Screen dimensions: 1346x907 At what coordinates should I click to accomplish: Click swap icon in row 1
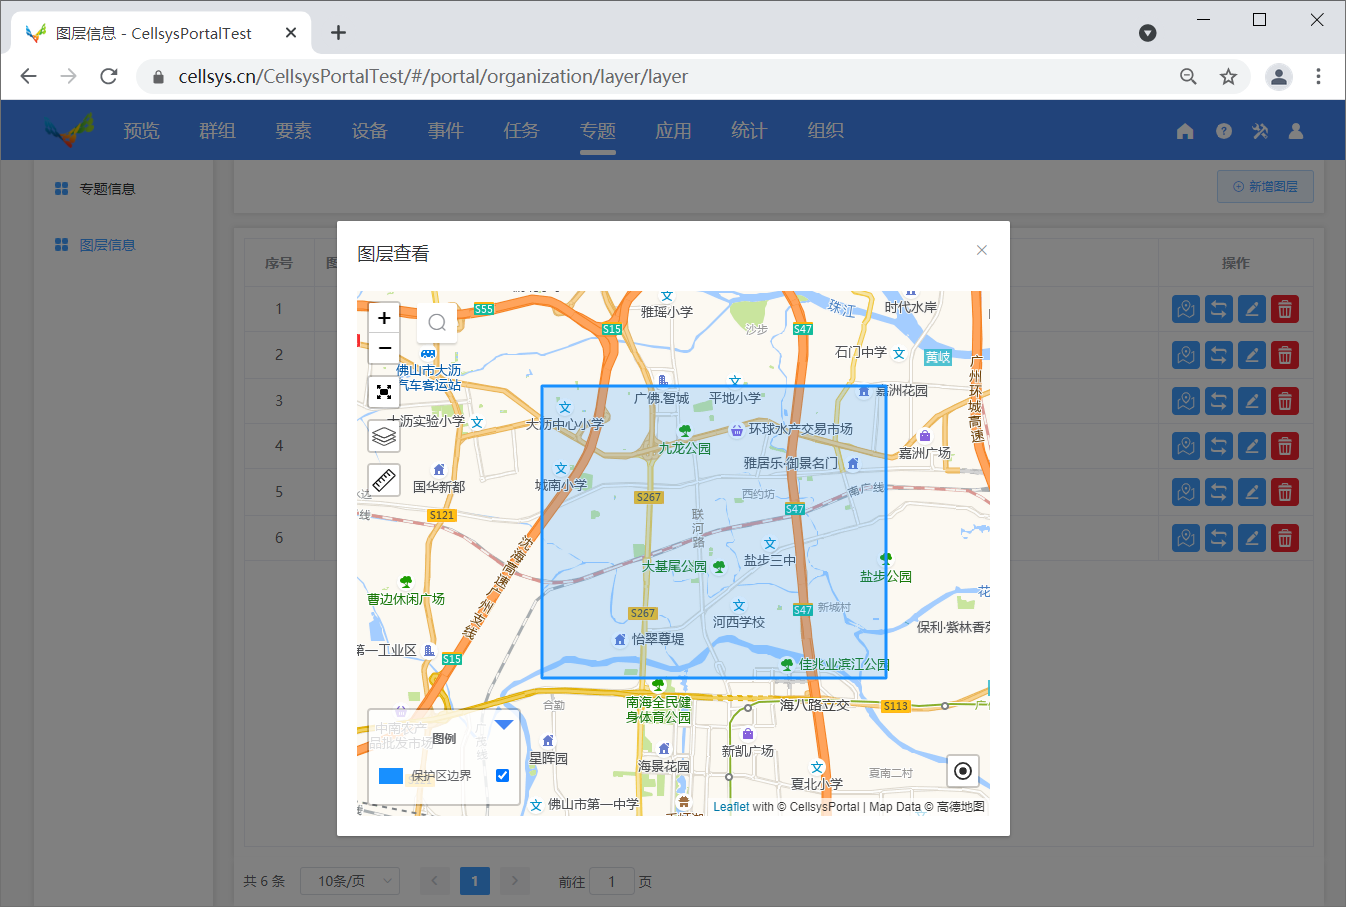[1219, 309]
